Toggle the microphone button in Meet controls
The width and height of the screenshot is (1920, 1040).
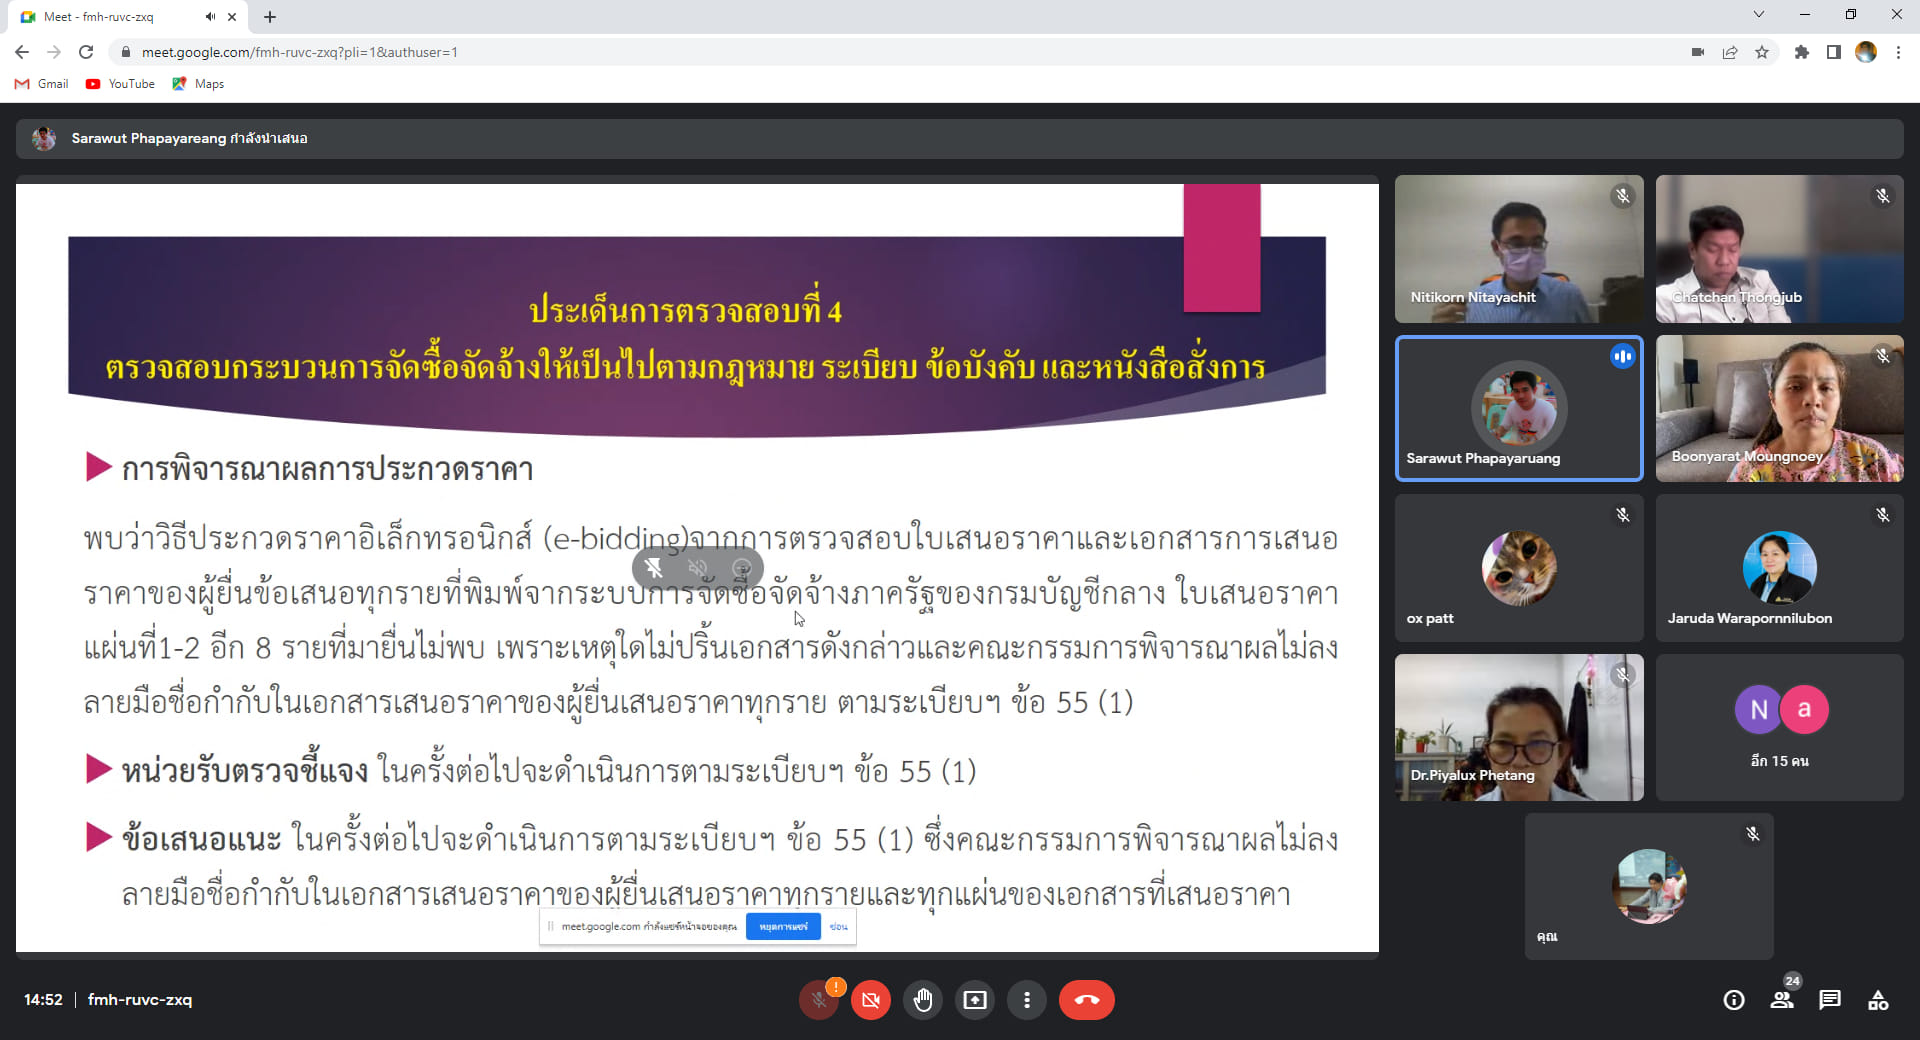coord(819,1000)
